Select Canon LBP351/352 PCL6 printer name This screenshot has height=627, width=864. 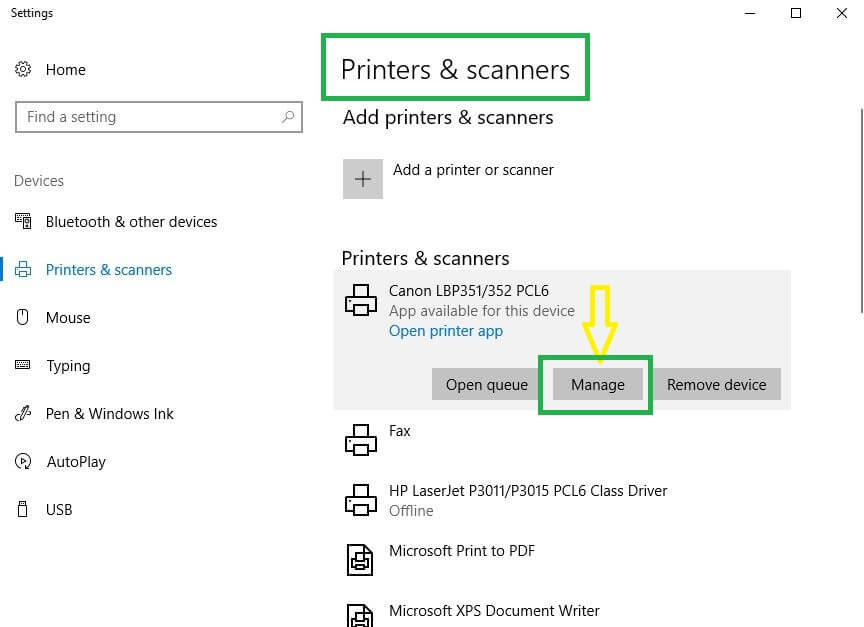click(468, 290)
